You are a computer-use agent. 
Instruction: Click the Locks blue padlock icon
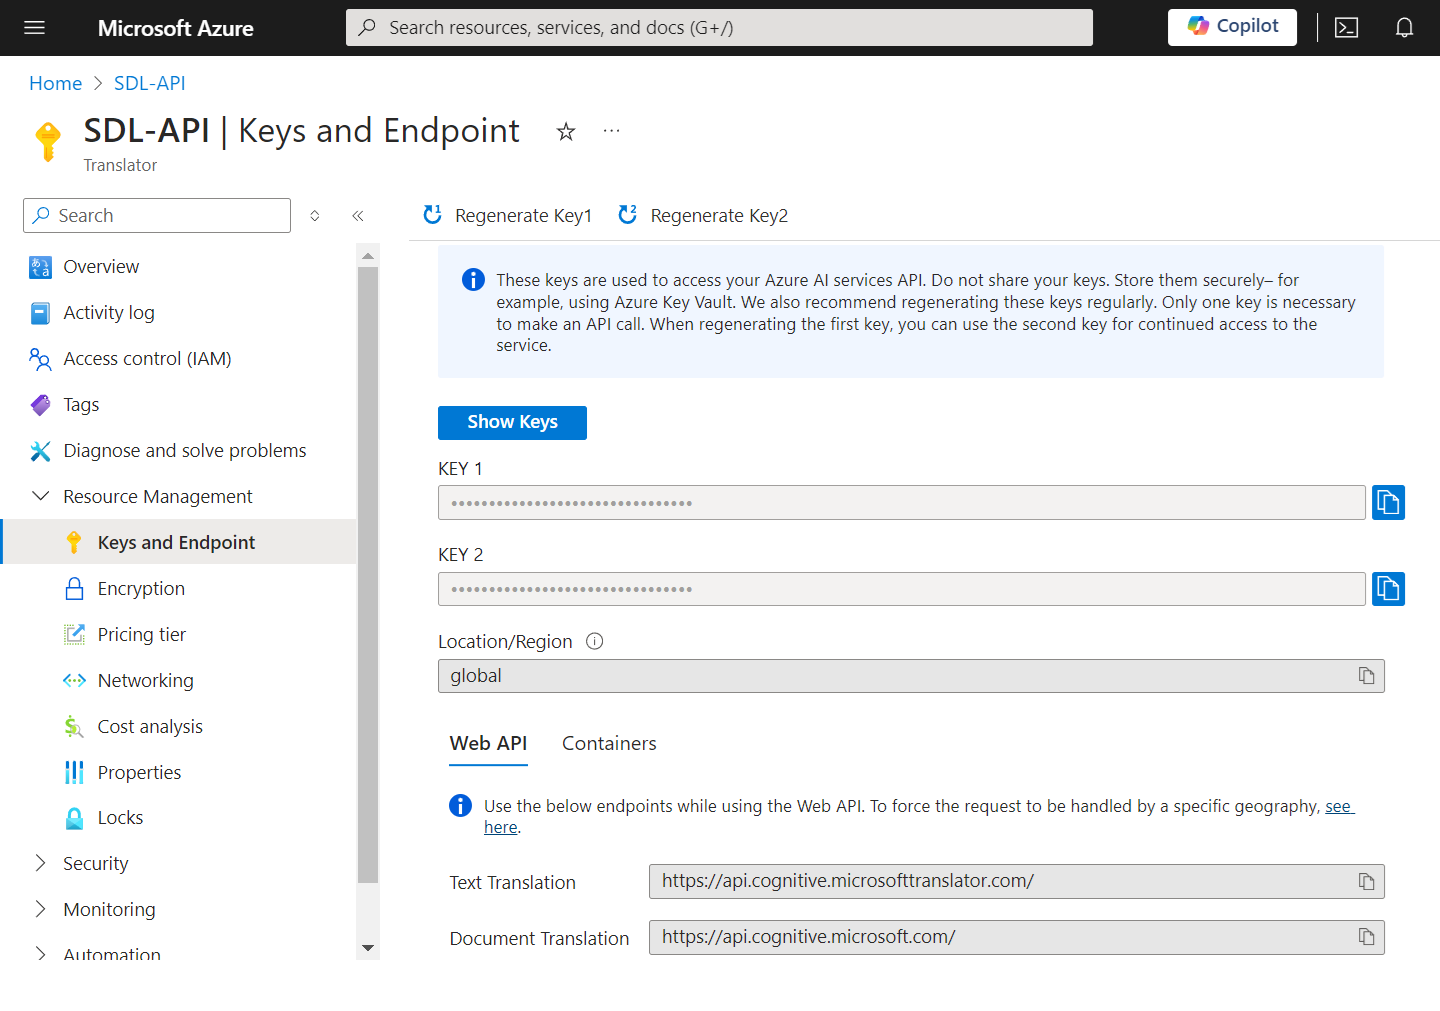pos(74,818)
